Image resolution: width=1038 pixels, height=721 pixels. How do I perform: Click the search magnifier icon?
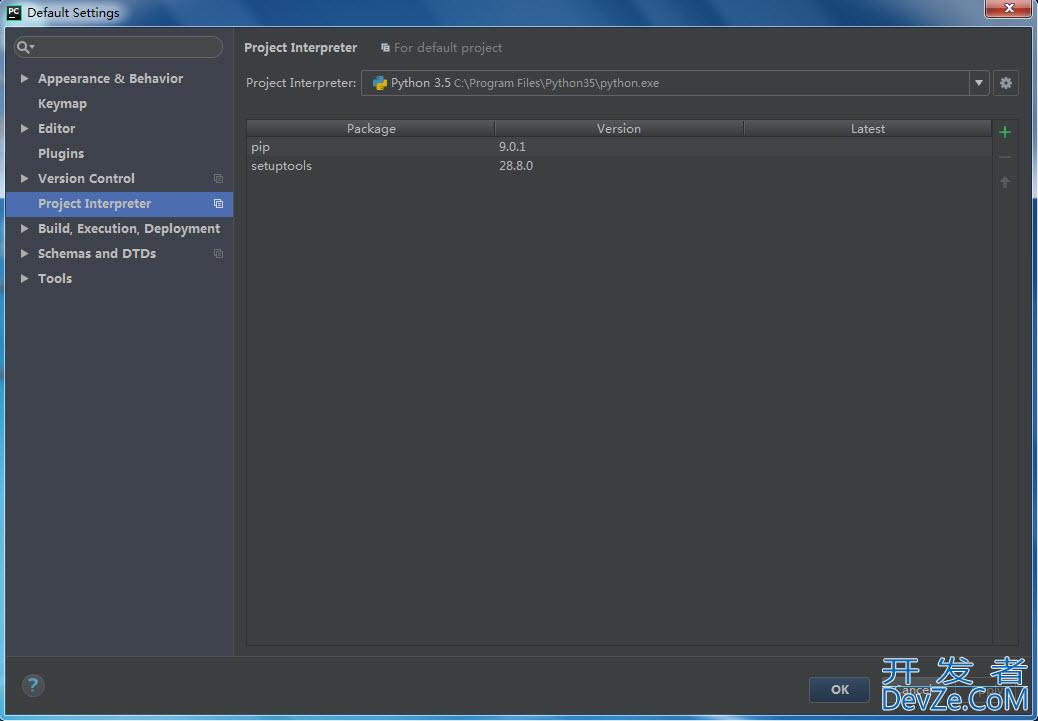24,47
